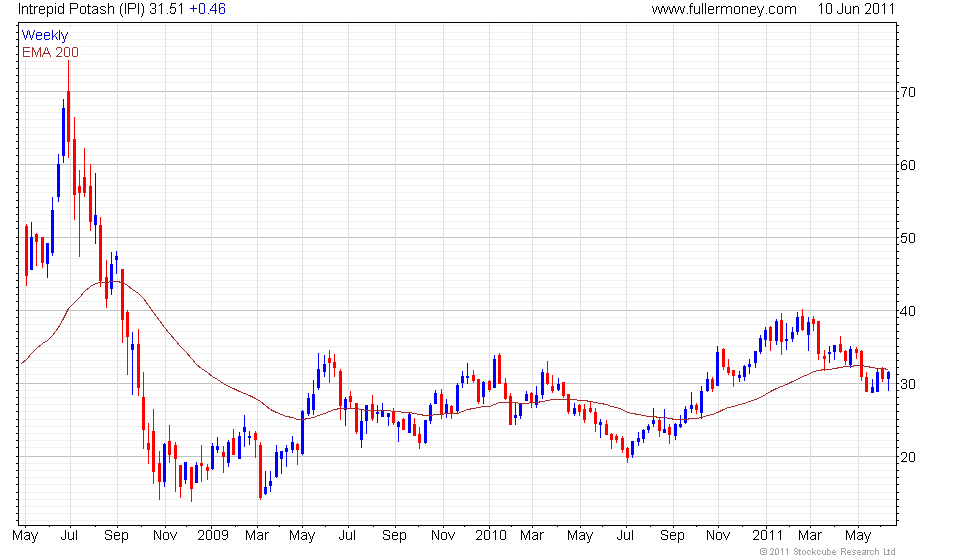This screenshot has height=560, width=980.
Task: Click the 20 price axis label
Action: coord(908,458)
